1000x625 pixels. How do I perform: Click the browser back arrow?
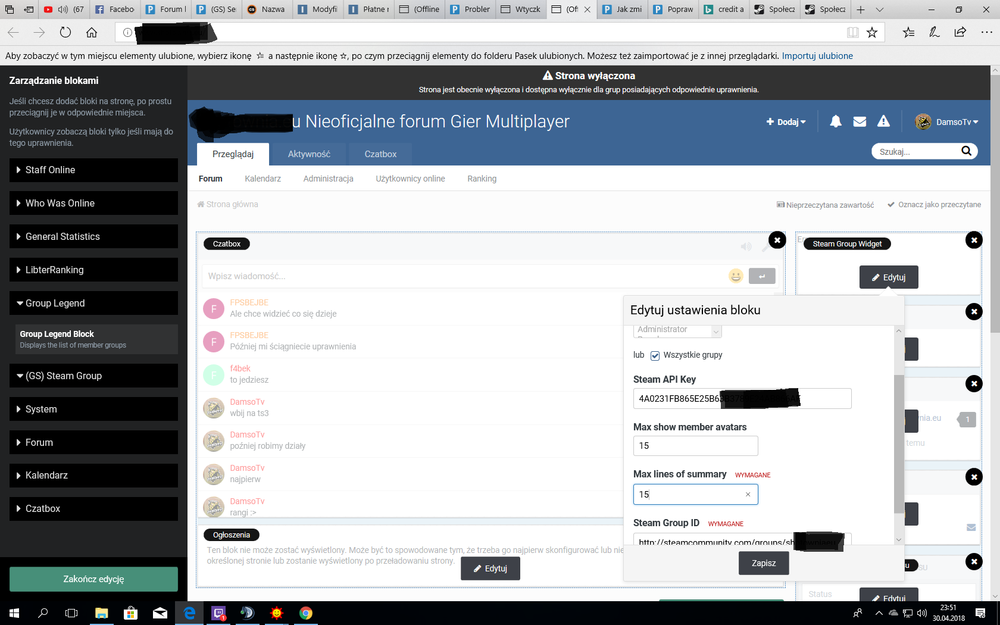pyautogui.click(x=13, y=32)
